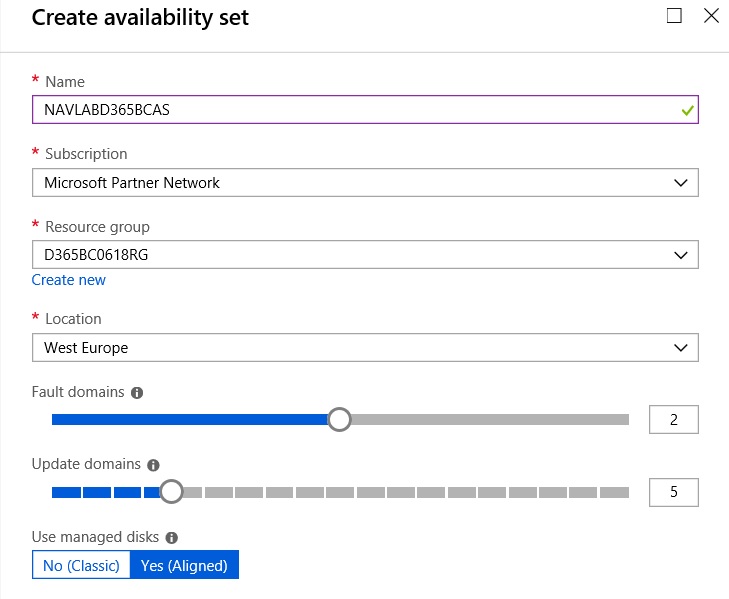Screen dimensions: 729x599
Task: Click the Create availability set title
Action: [x=140, y=18]
